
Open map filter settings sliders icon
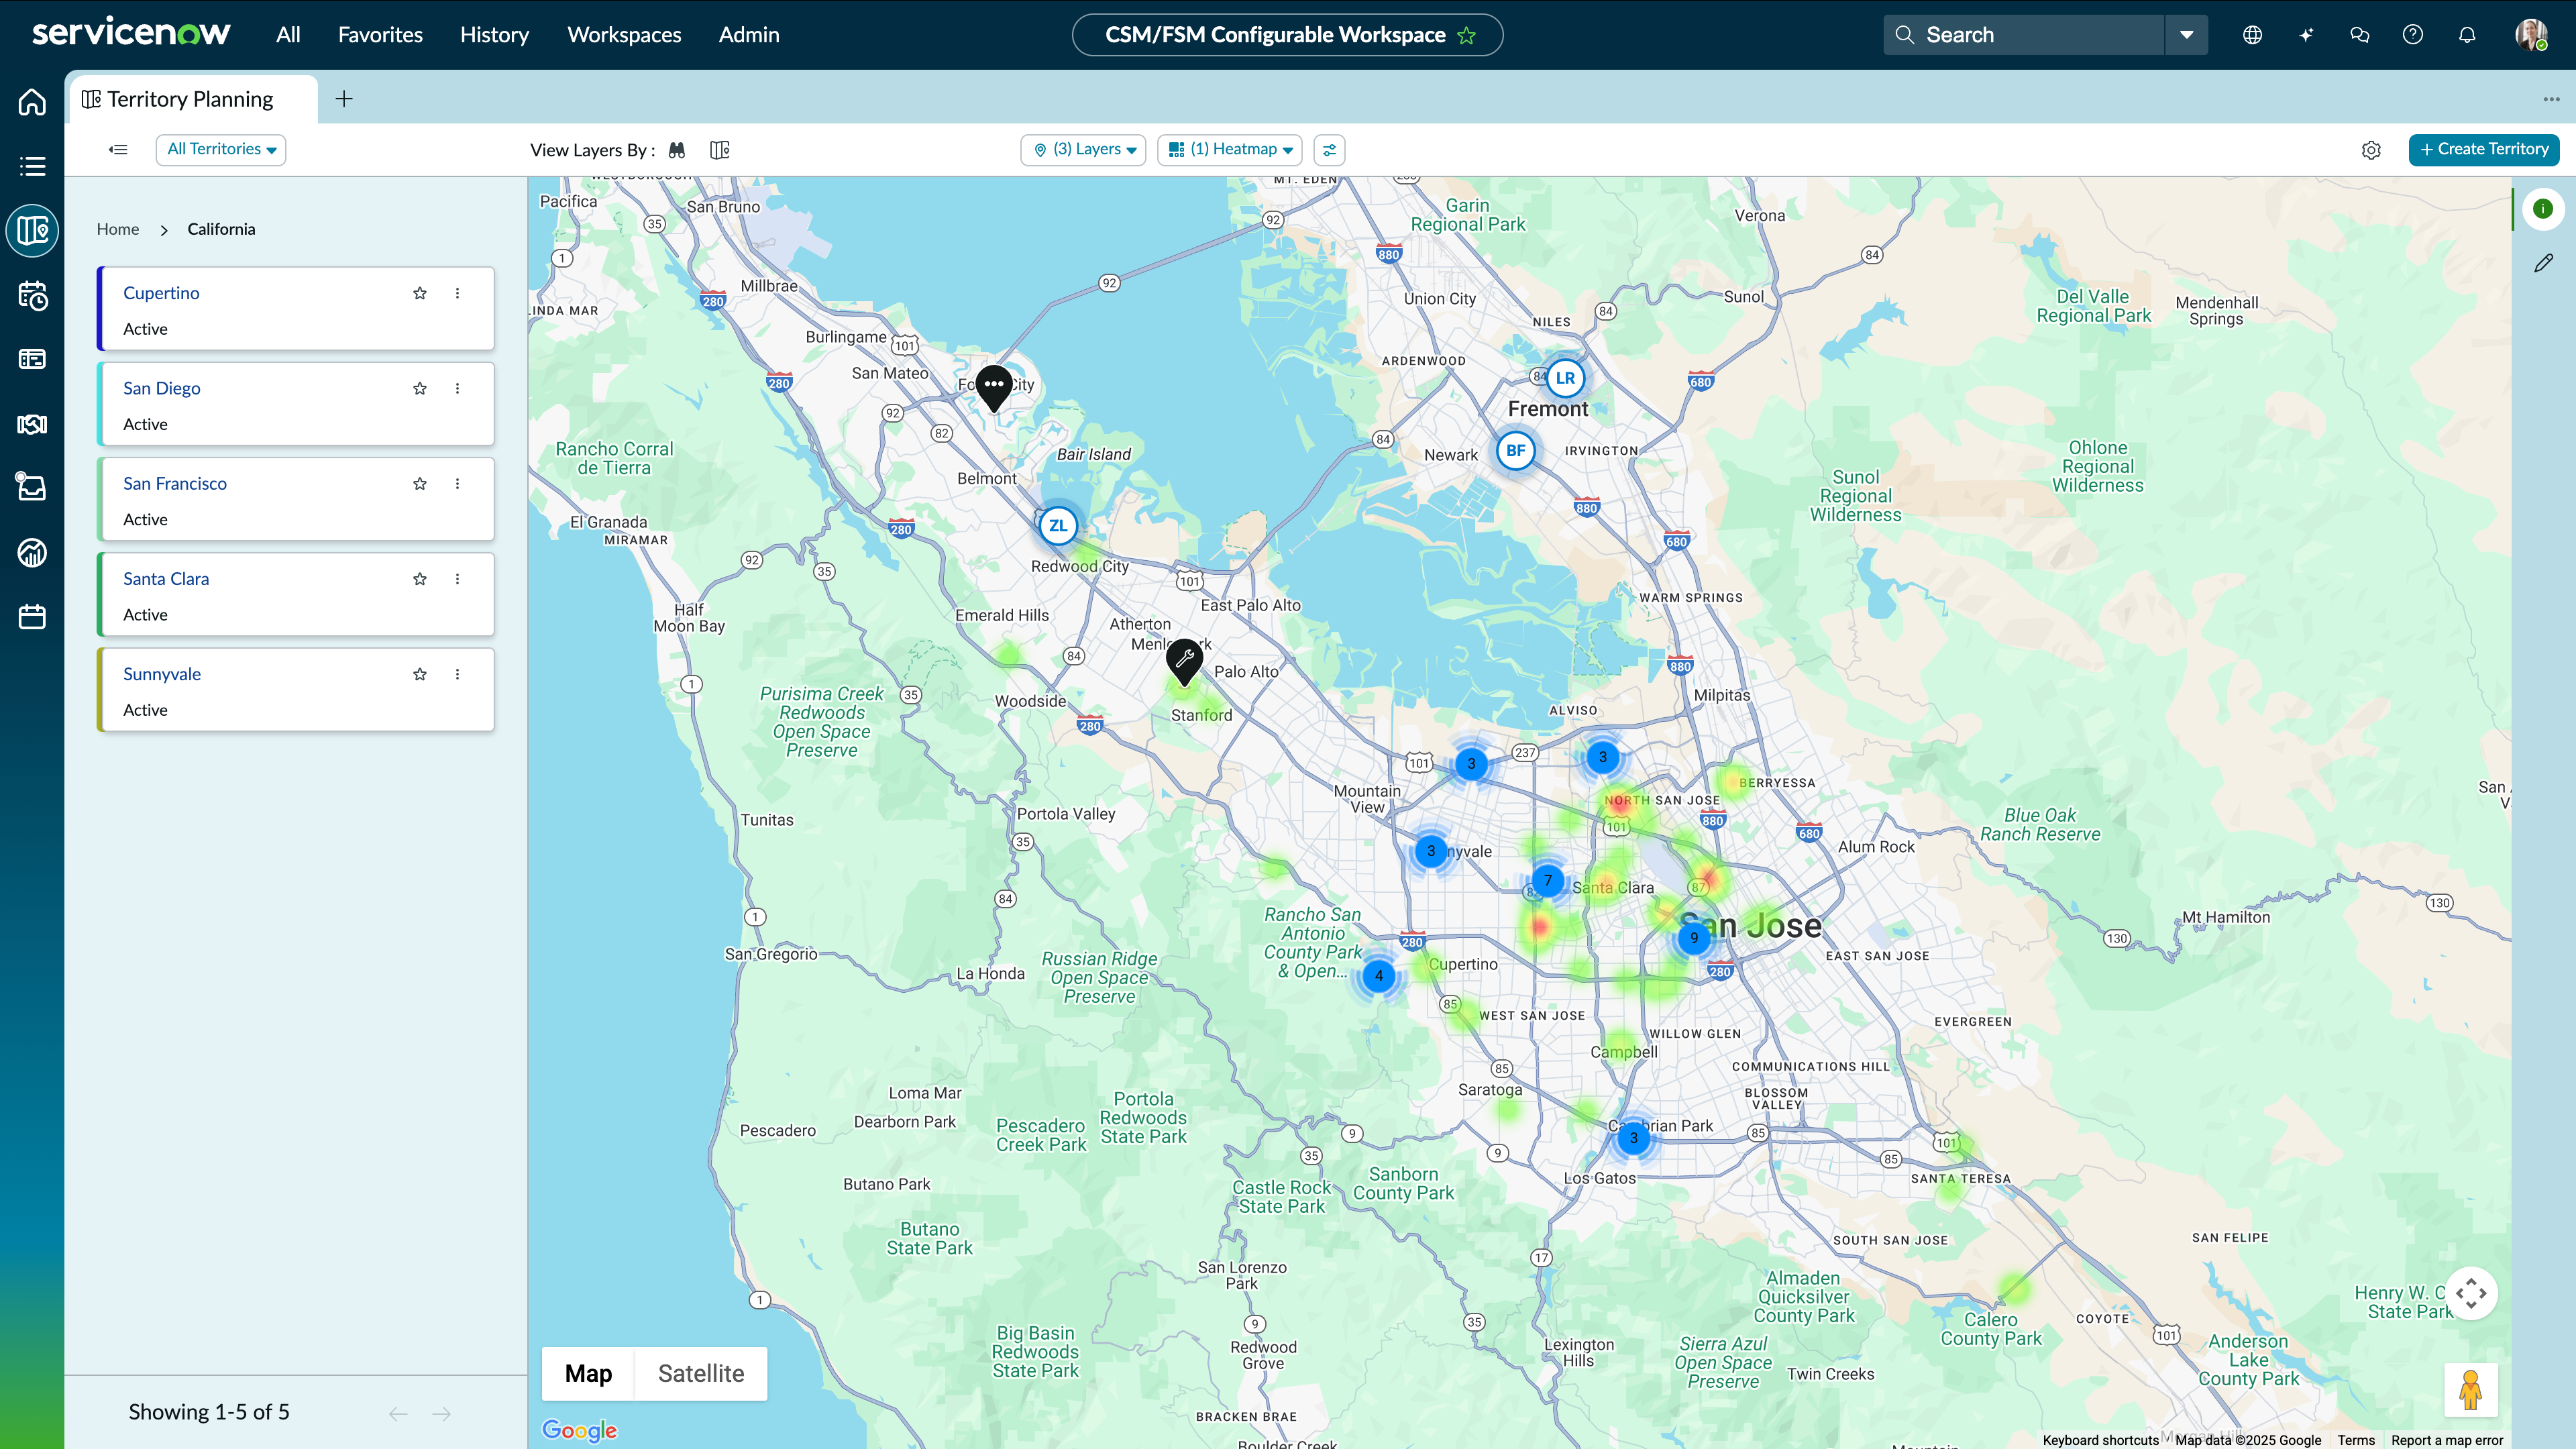(x=1329, y=150)
